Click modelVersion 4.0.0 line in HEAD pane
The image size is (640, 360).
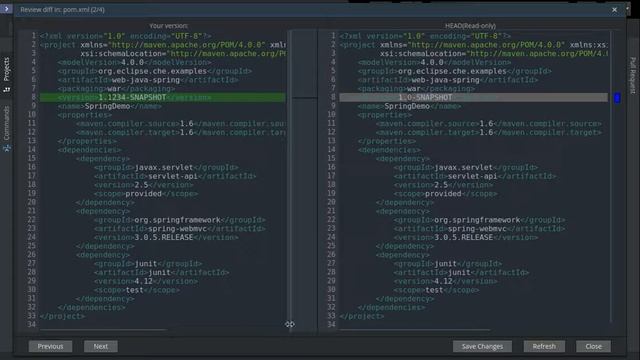click(434, 62)
